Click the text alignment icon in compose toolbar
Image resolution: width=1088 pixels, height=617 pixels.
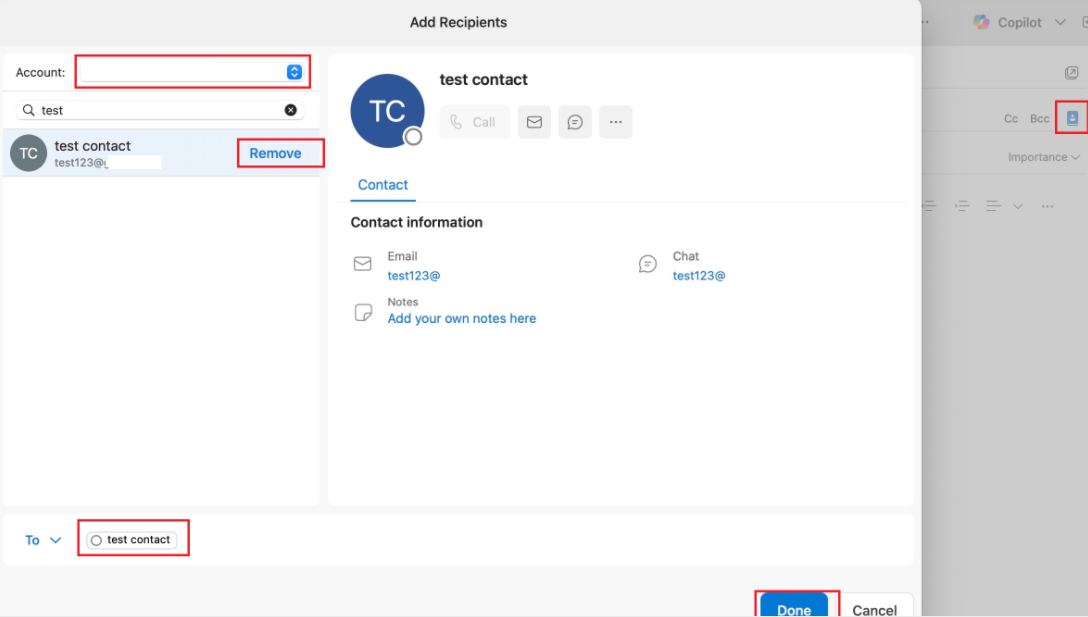[993, 206]
